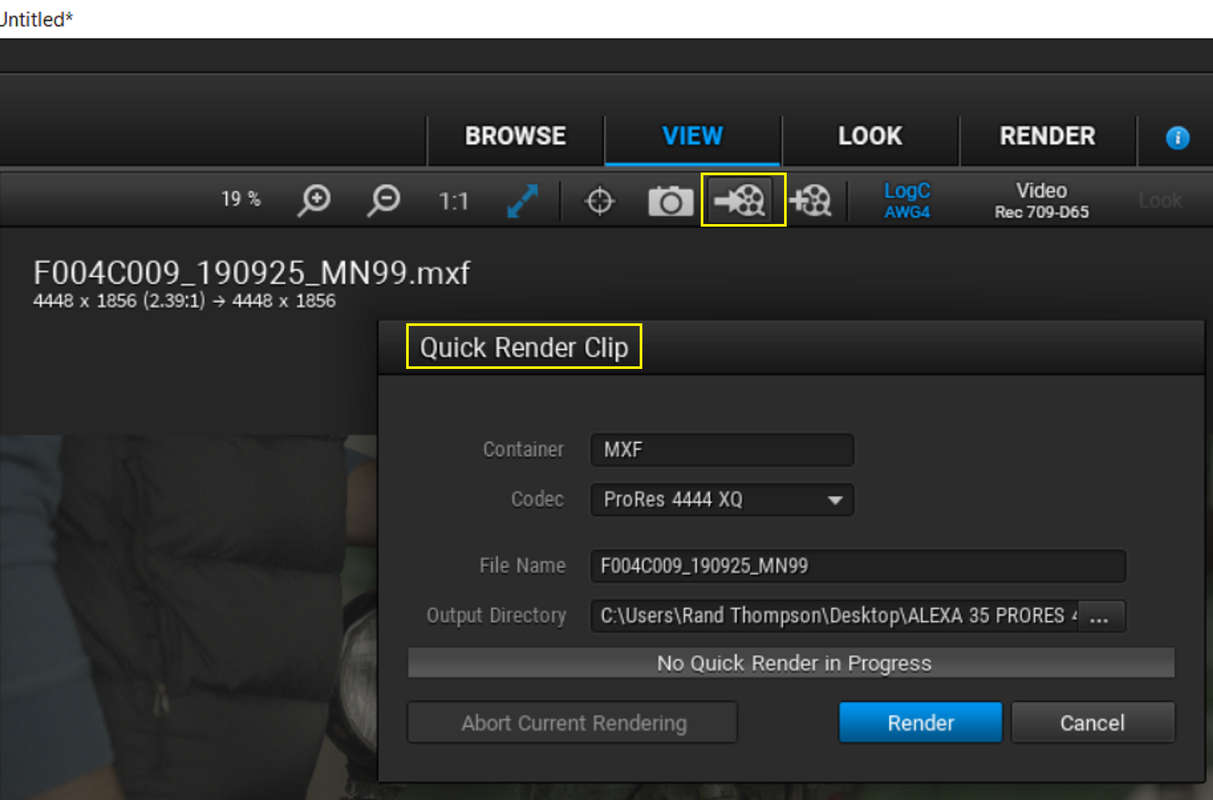Click Abort Current Rendering button
The image size is (1213, 800).
pyautogui.click(x=573, y=722)
